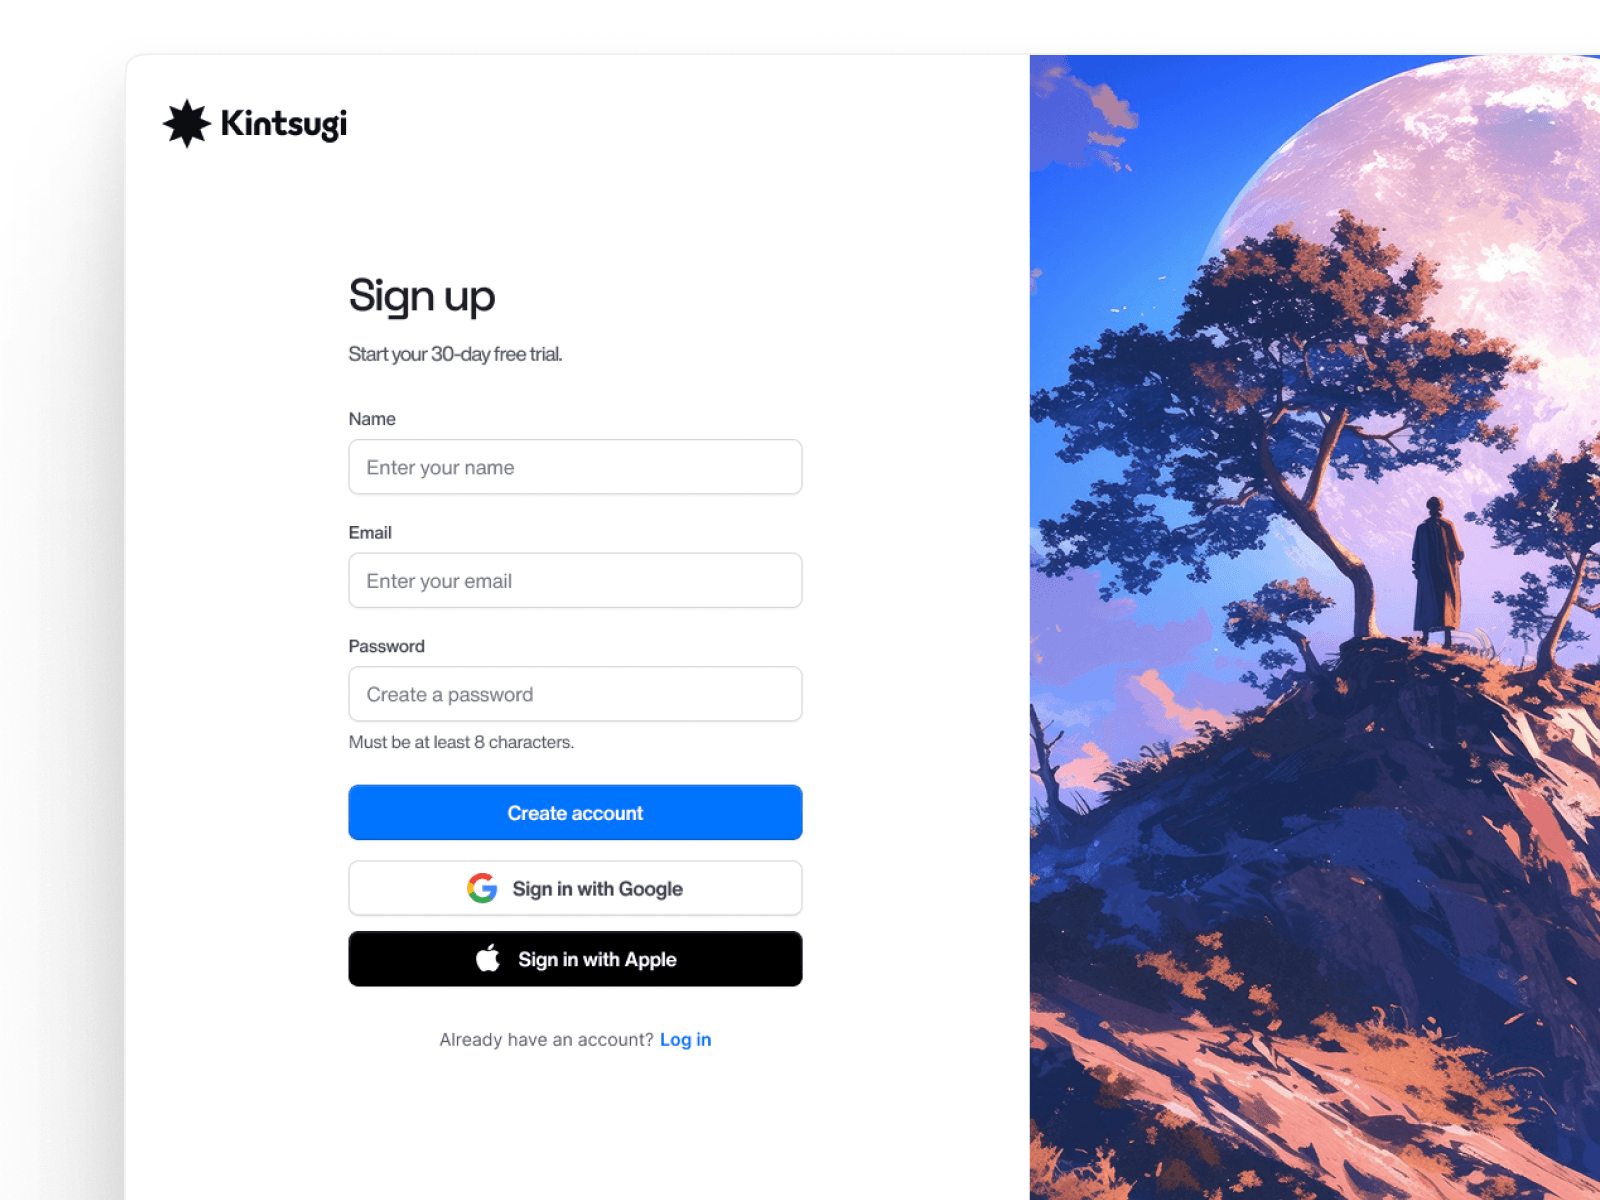Click the Create a password field
Image resolution: width=1600 pixels, height=1200 pixels.
click(x=575, y=694)
